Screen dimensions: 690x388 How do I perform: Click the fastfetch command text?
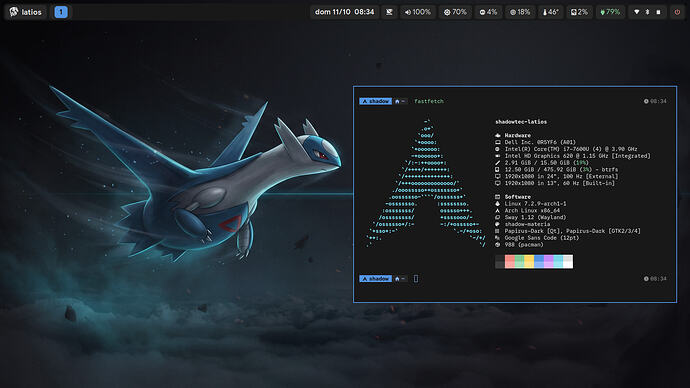click(429, 101)
